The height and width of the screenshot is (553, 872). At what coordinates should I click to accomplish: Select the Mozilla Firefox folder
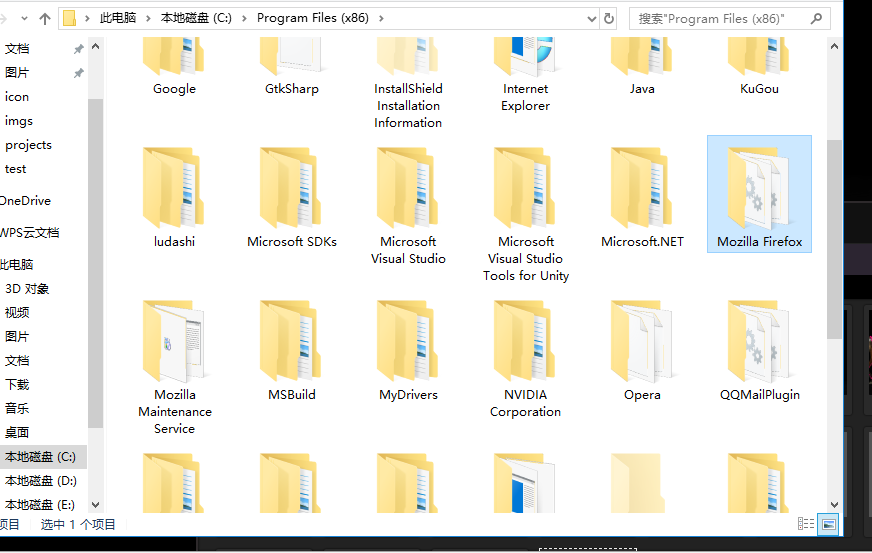(759, 194)
